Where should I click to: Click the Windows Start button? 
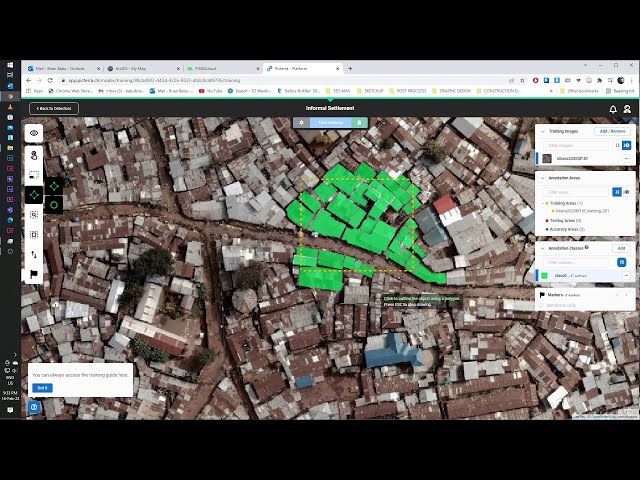coord(10,65)
